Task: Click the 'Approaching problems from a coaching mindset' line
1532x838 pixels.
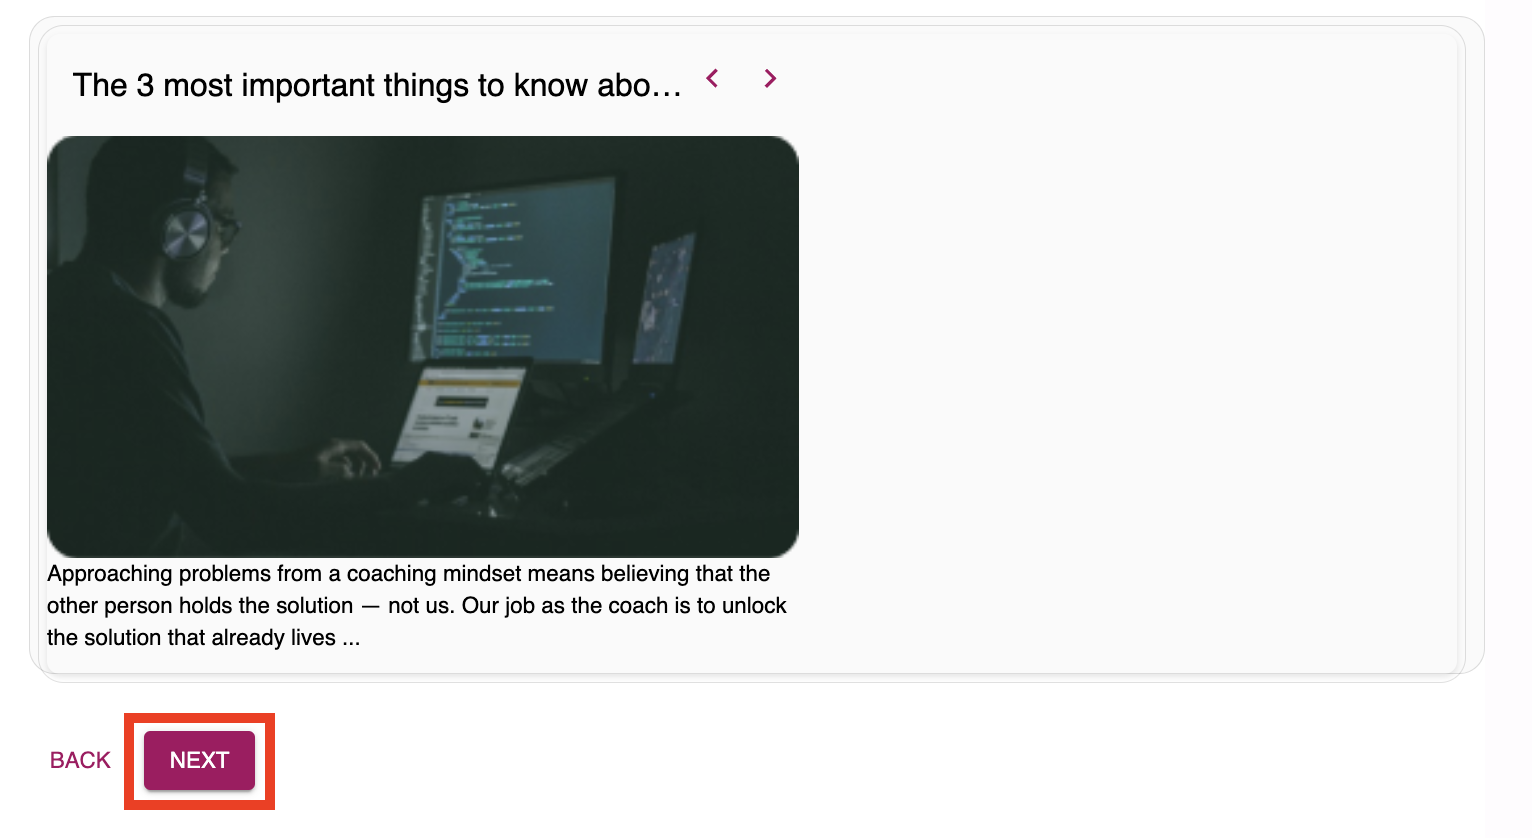Action: click(x=408, y=574)
